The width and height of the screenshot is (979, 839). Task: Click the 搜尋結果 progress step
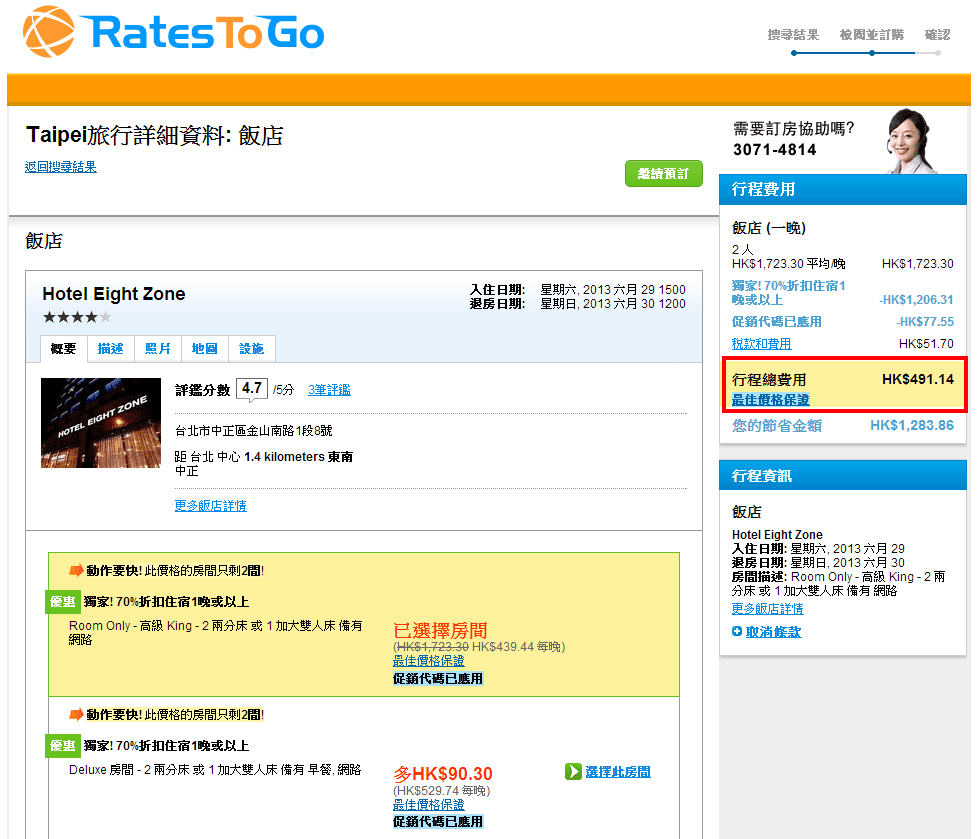793,35
